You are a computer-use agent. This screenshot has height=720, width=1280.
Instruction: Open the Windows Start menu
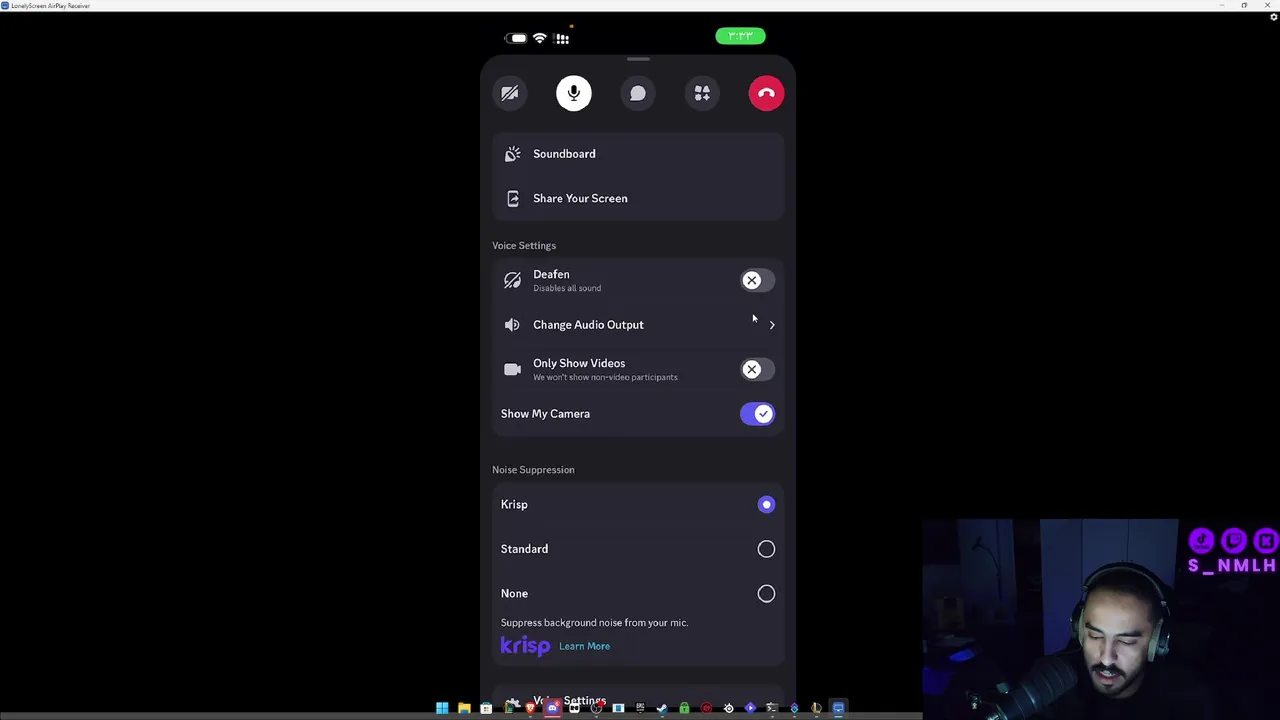pos(442,708)
